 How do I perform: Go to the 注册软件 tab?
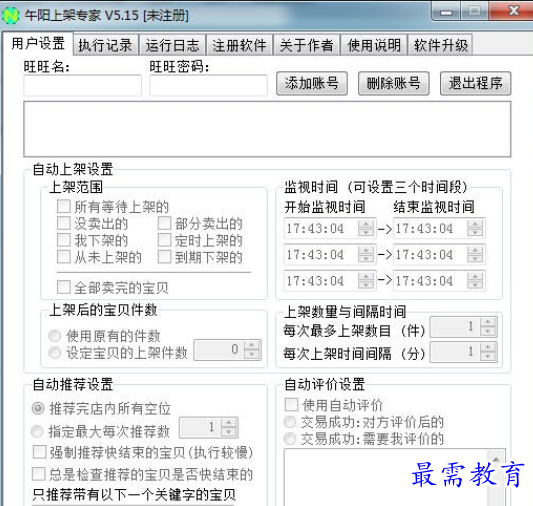pyautogui.click(x=240, y=45)
